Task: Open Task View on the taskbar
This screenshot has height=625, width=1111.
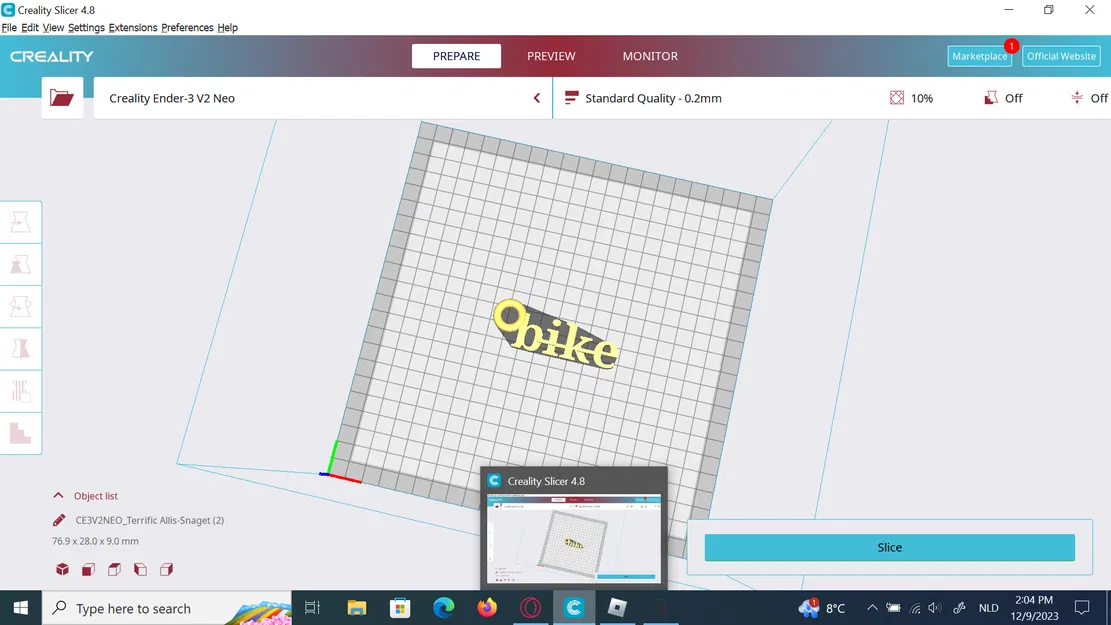Action: point(312,608)
